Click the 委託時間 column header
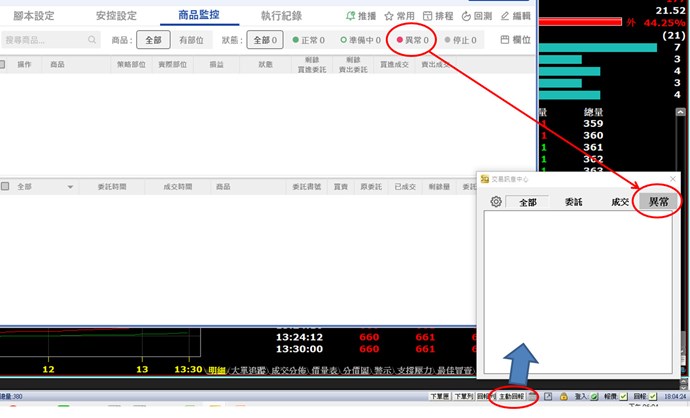This screenshot has height=418, width=690. click(112, 187)
